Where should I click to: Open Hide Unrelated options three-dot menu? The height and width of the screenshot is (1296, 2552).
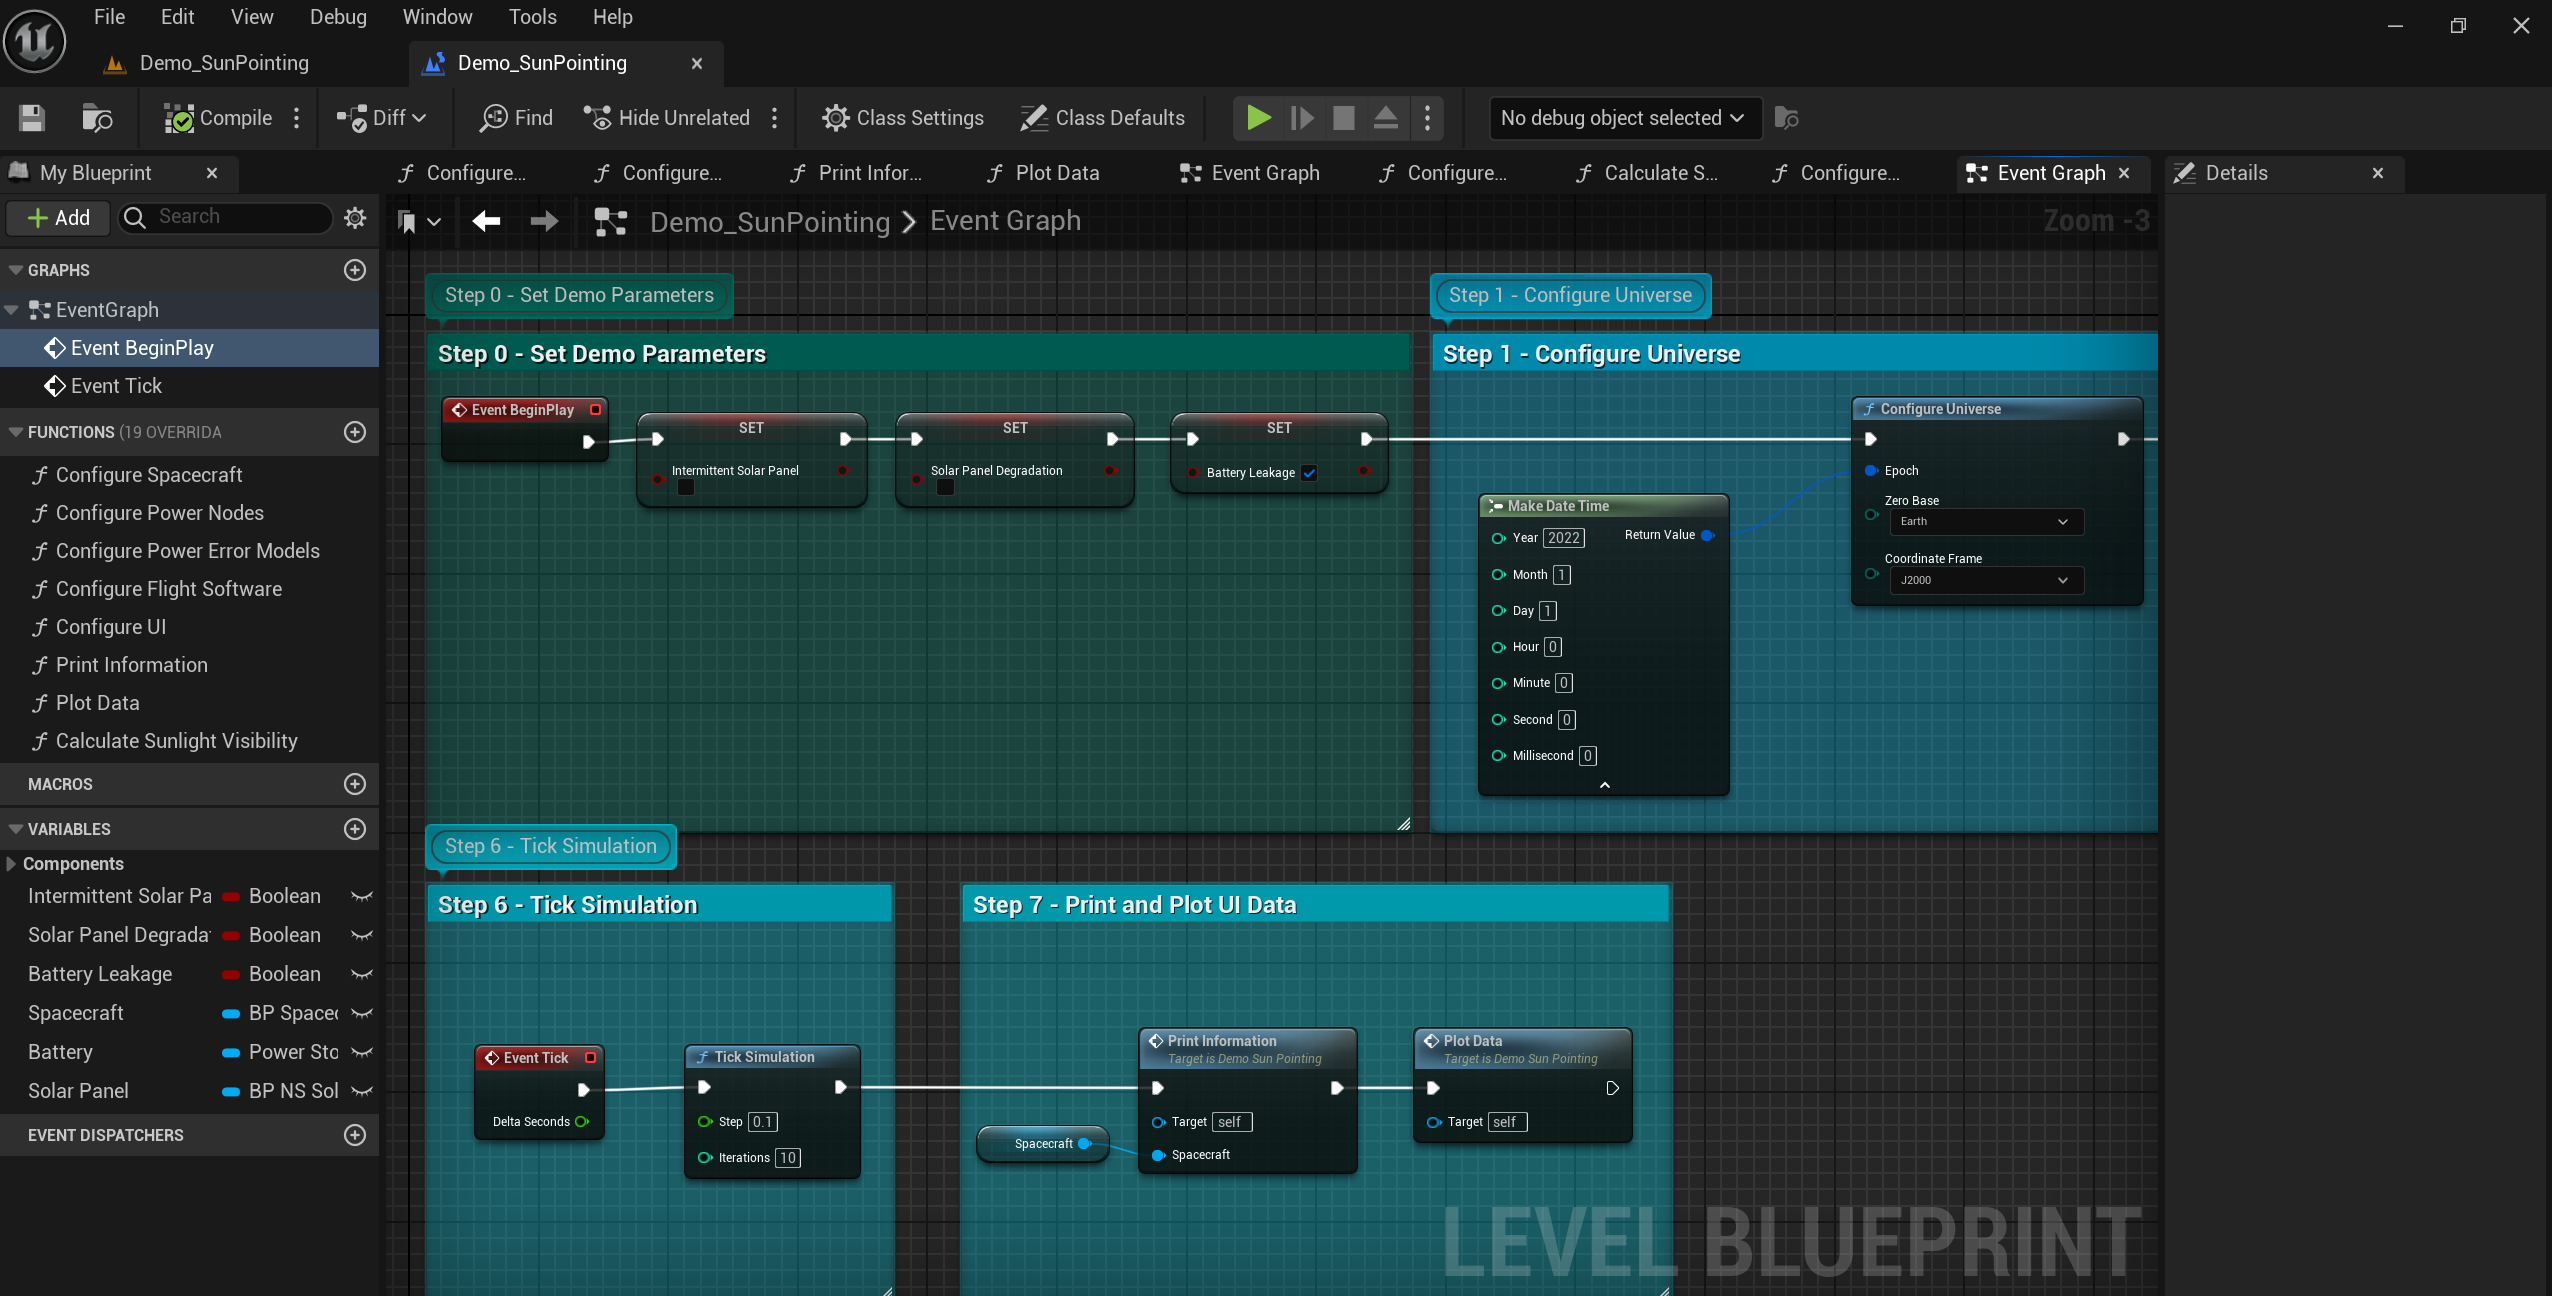775,118
